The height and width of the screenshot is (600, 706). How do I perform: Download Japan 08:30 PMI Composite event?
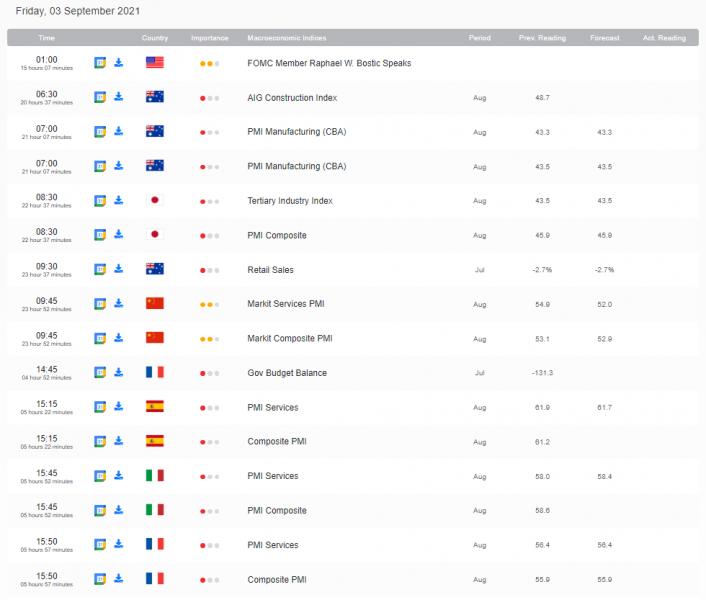(x=118, y=234)
